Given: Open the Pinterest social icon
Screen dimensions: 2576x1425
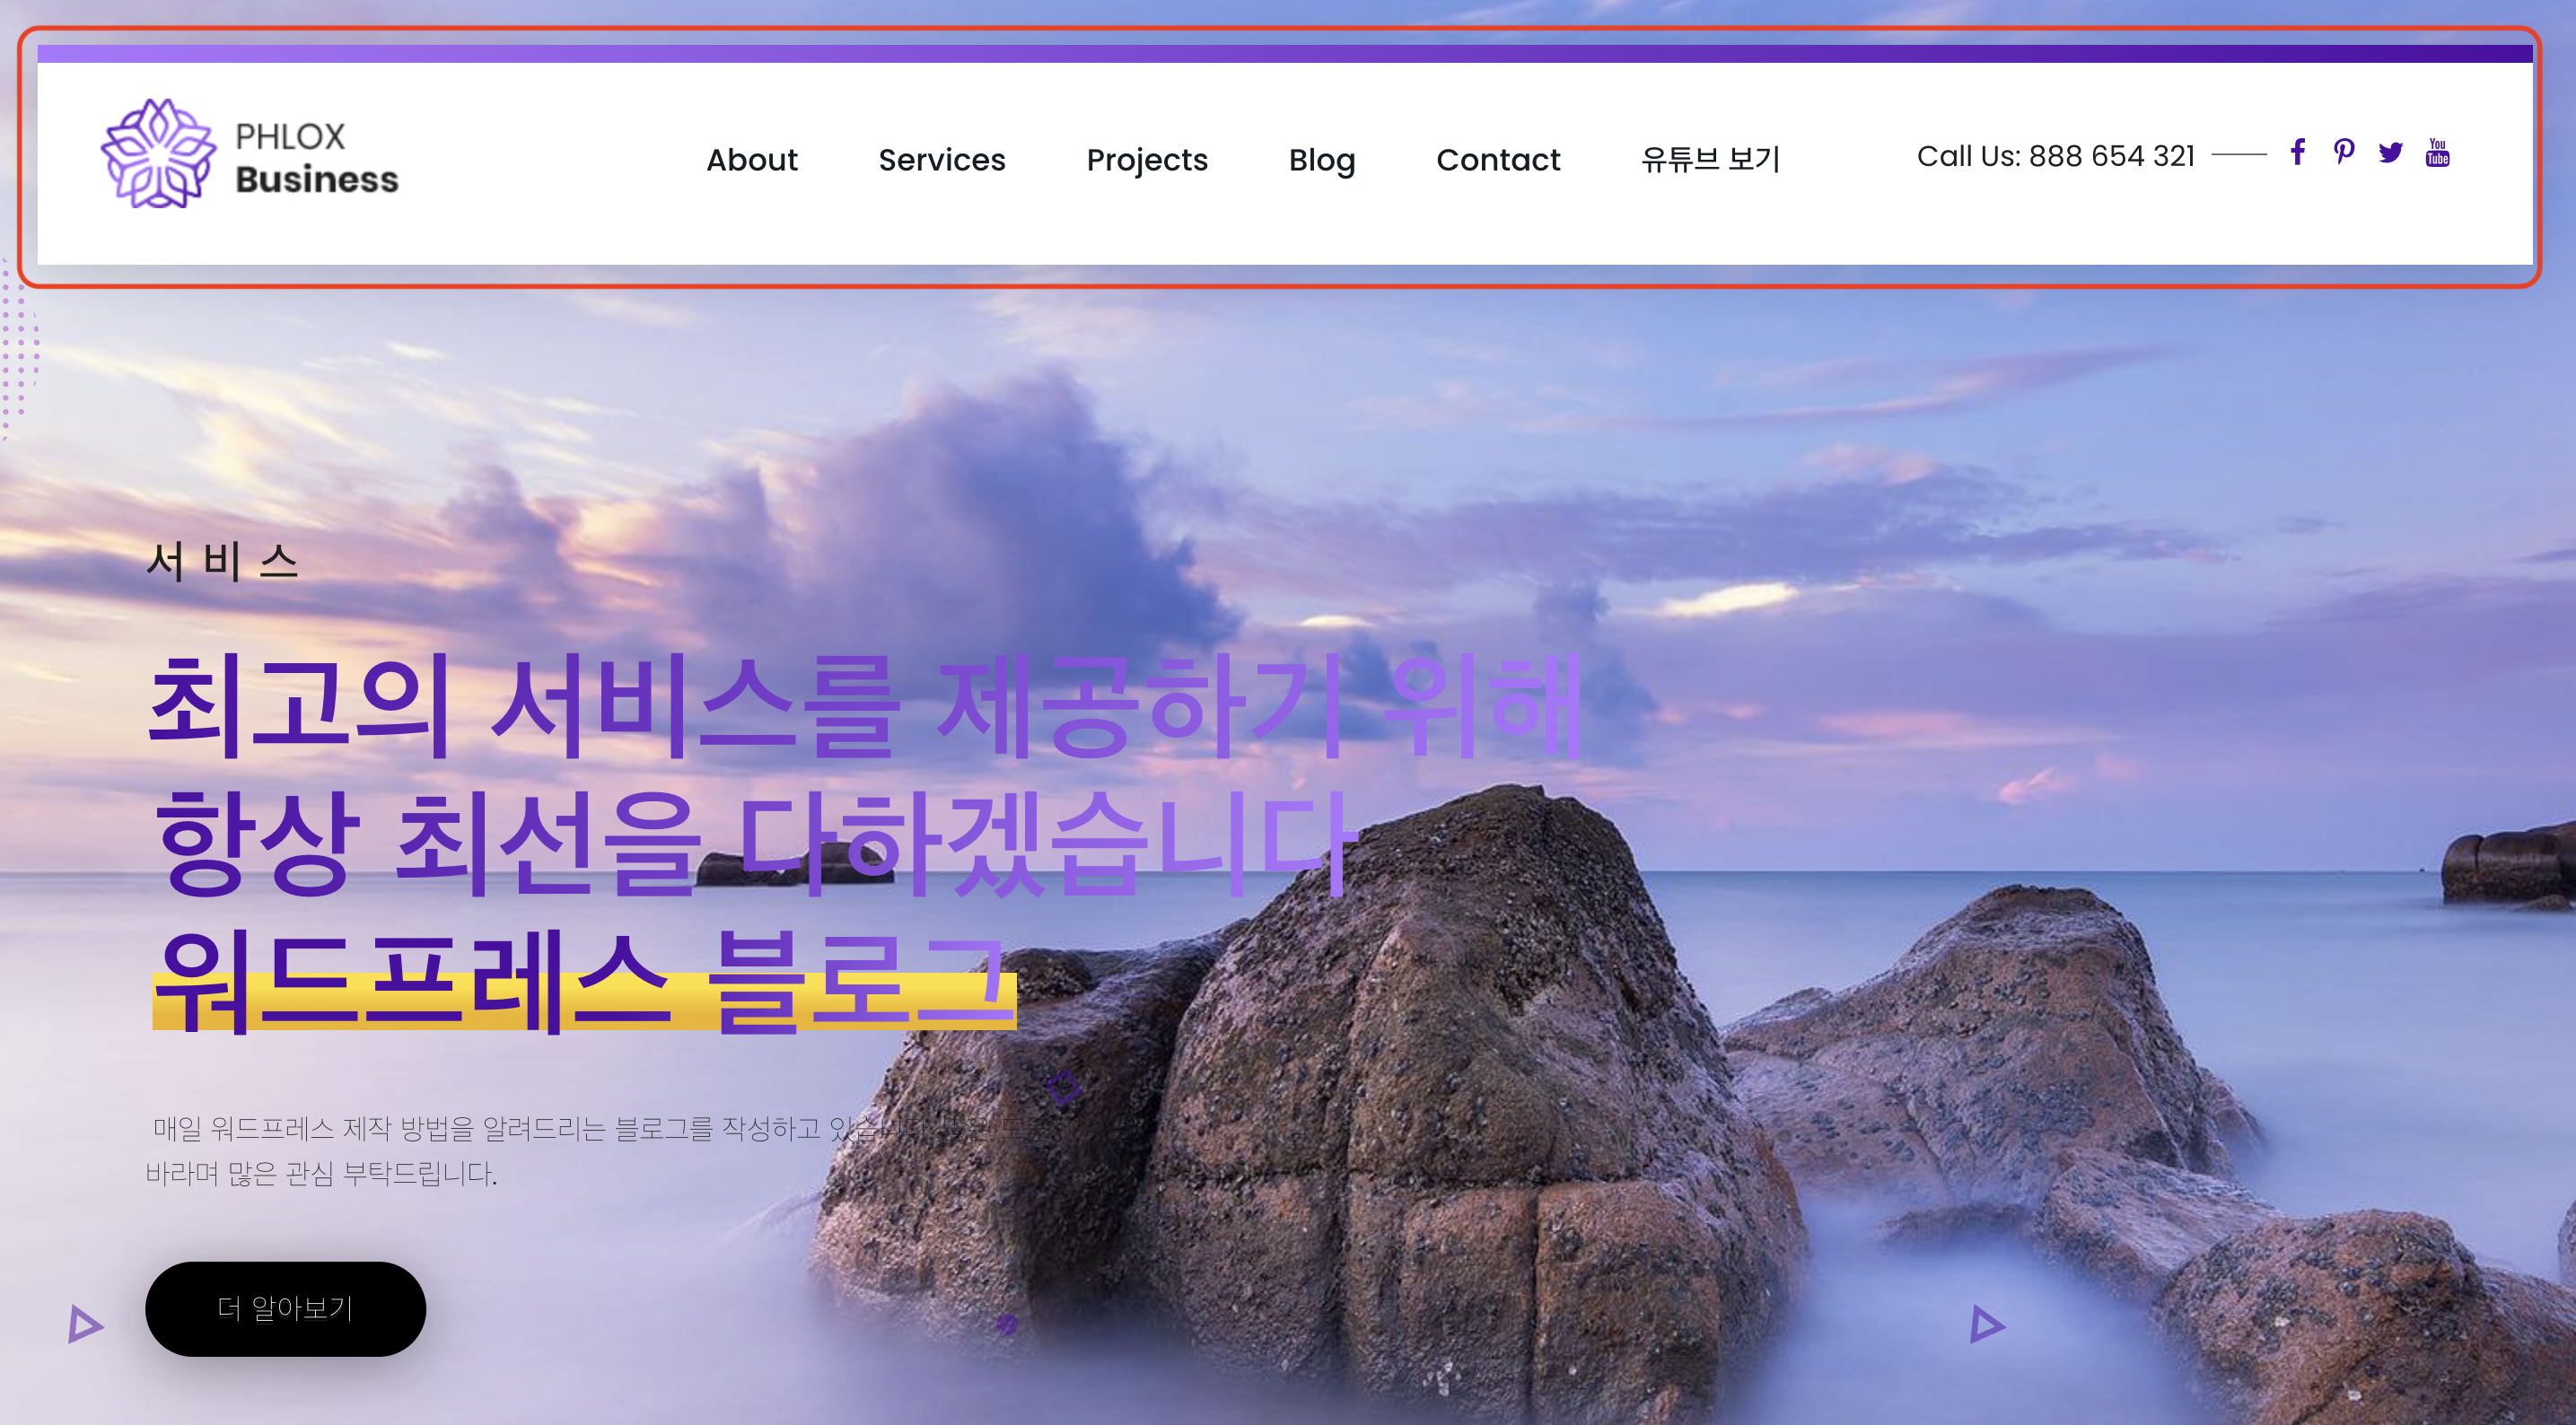Looking at the screenshot, I should [2344, 152].
